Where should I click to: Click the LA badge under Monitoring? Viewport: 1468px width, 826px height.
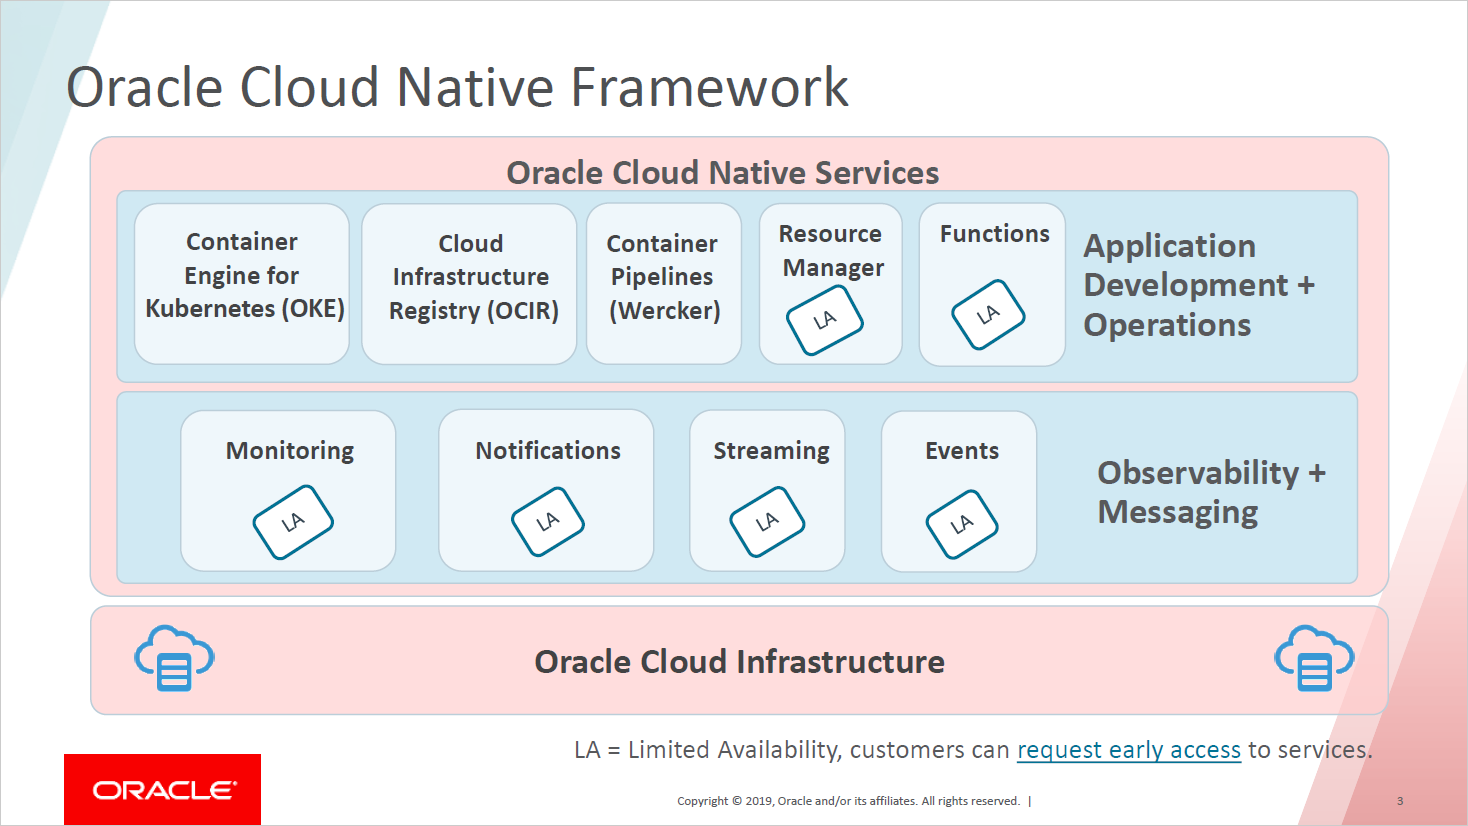(x=293, y=522)
